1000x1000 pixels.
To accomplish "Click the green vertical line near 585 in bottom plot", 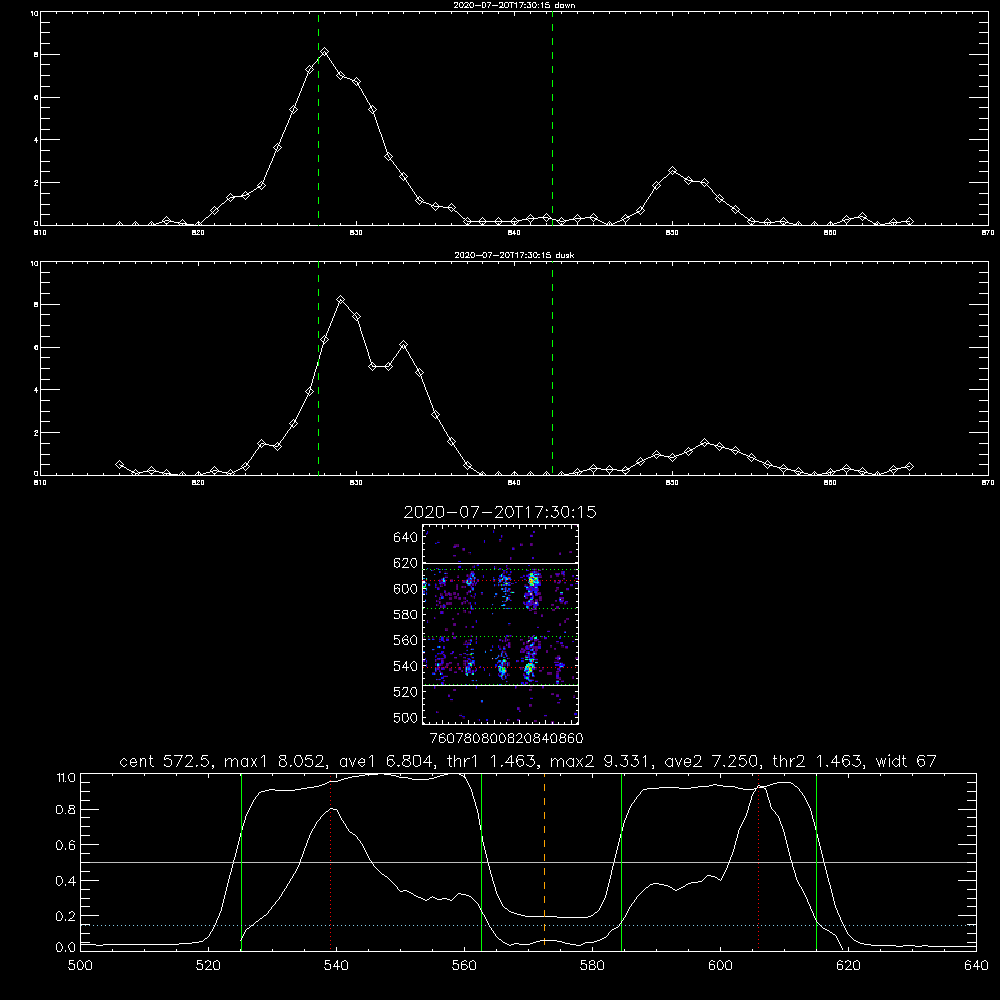I will coord(621,861).
